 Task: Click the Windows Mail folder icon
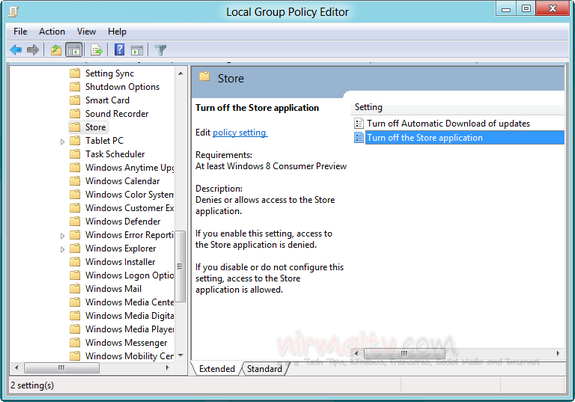[x=75, y=289]
